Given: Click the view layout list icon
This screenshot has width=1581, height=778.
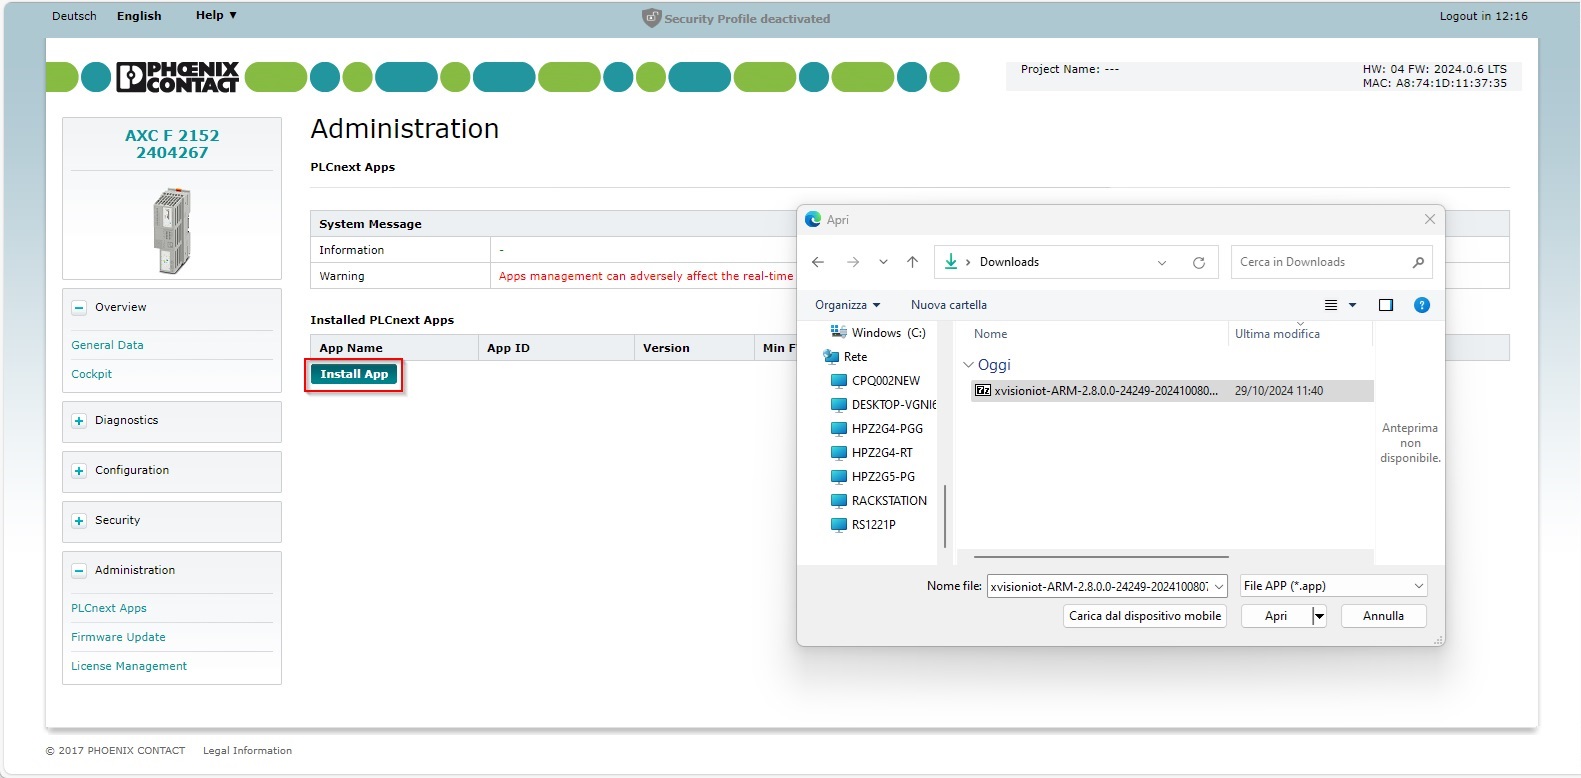Looking at the screenshot, I should tap(1331, 305).
